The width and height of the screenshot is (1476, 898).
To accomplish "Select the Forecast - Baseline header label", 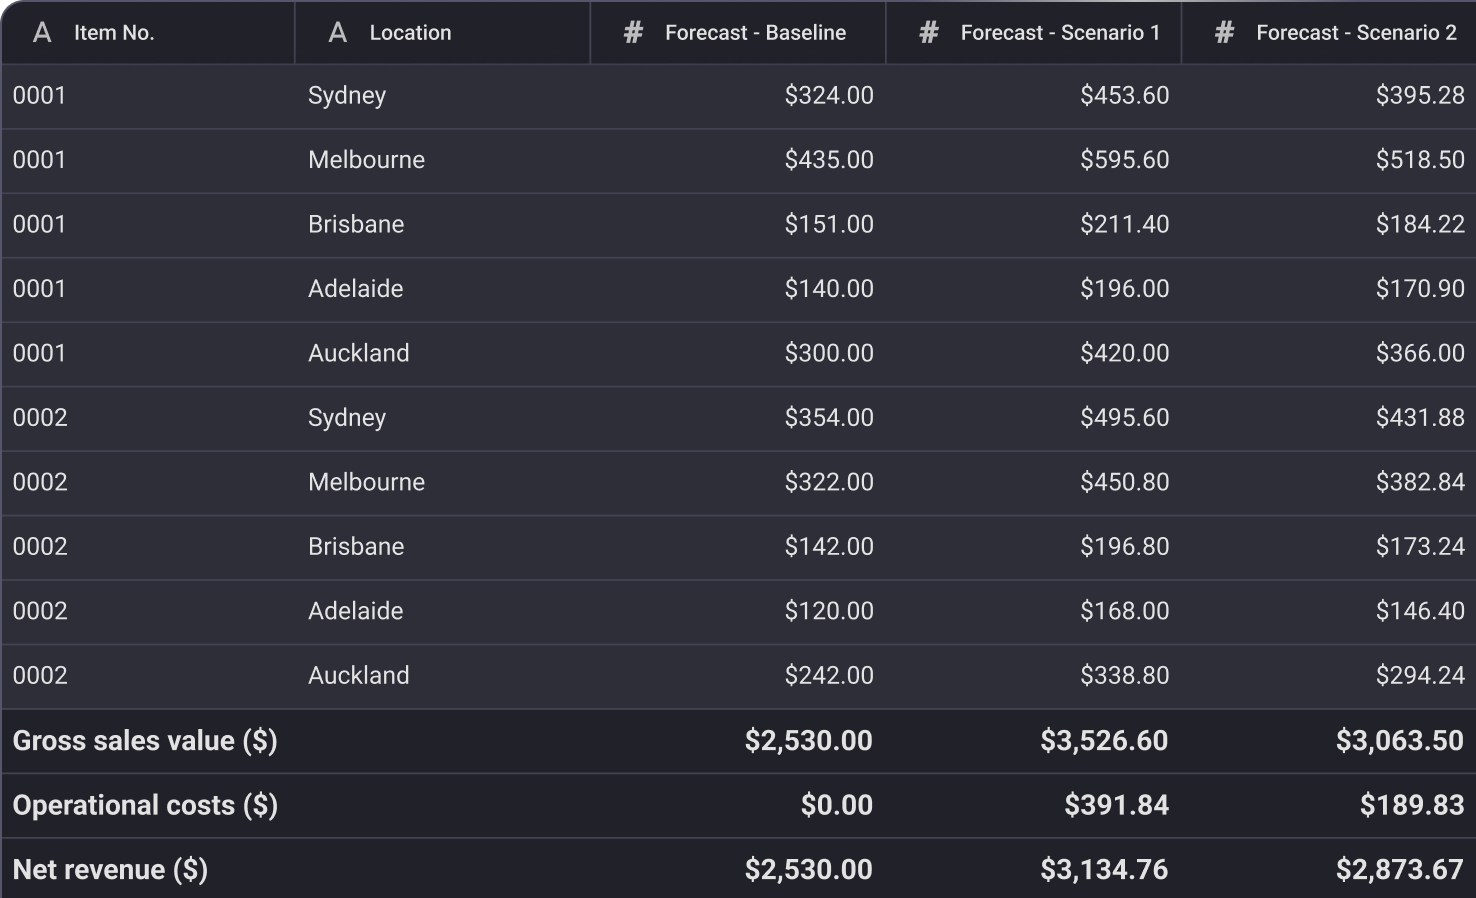I will pyautogui.click(x=755, y=33).
